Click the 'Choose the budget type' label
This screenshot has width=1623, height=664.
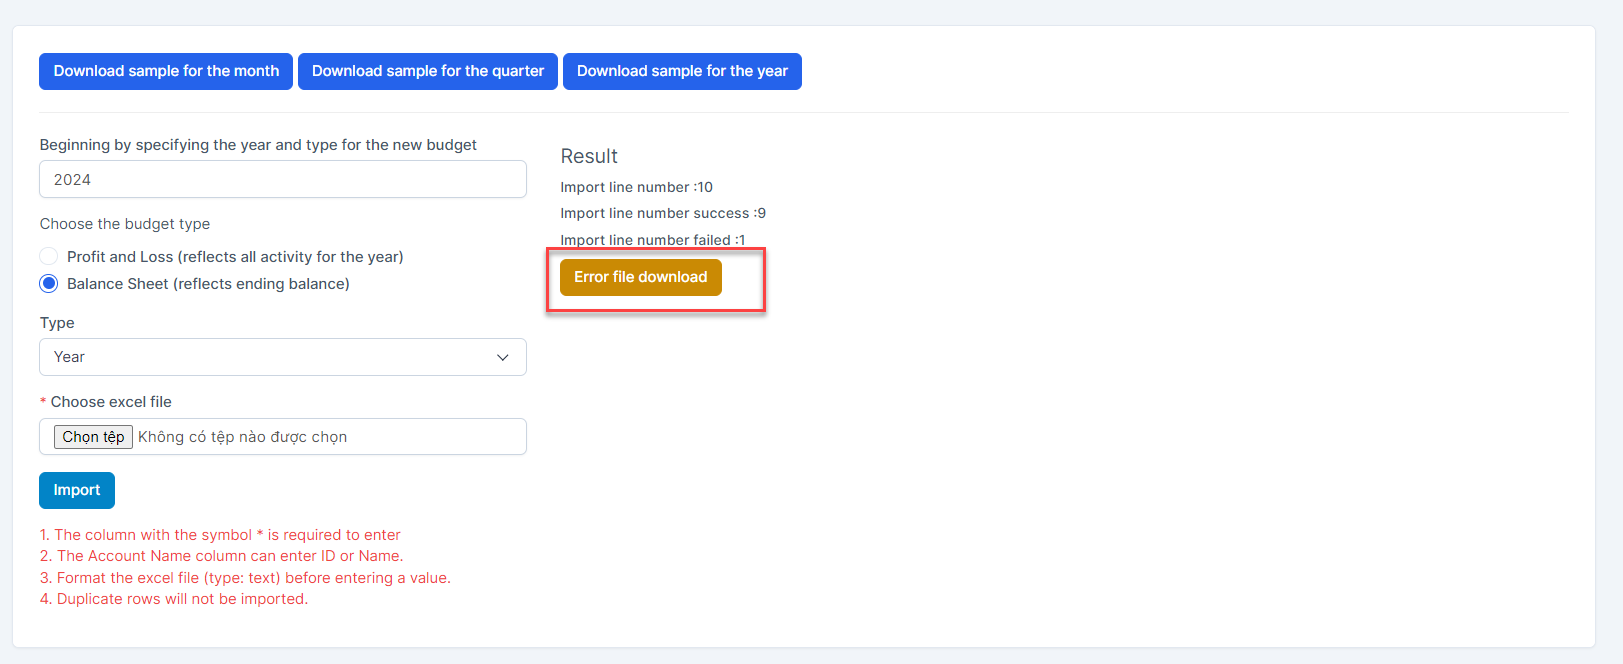[x=125, y=224]
